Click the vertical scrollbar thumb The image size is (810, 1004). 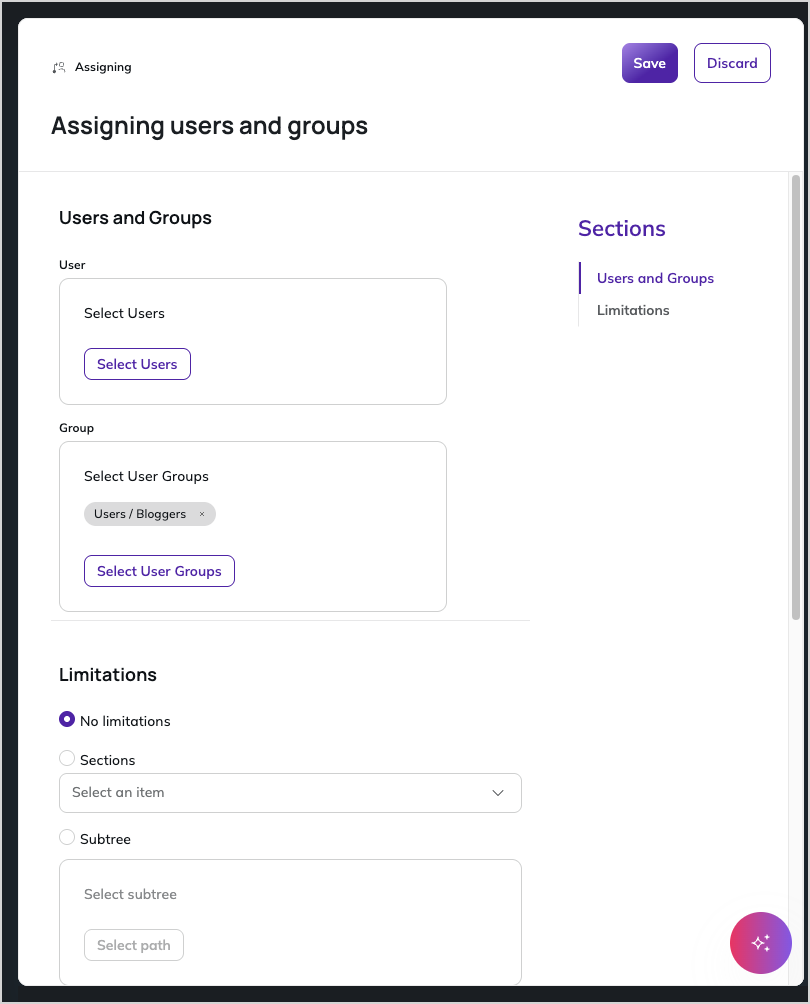(x=796, y=397)
